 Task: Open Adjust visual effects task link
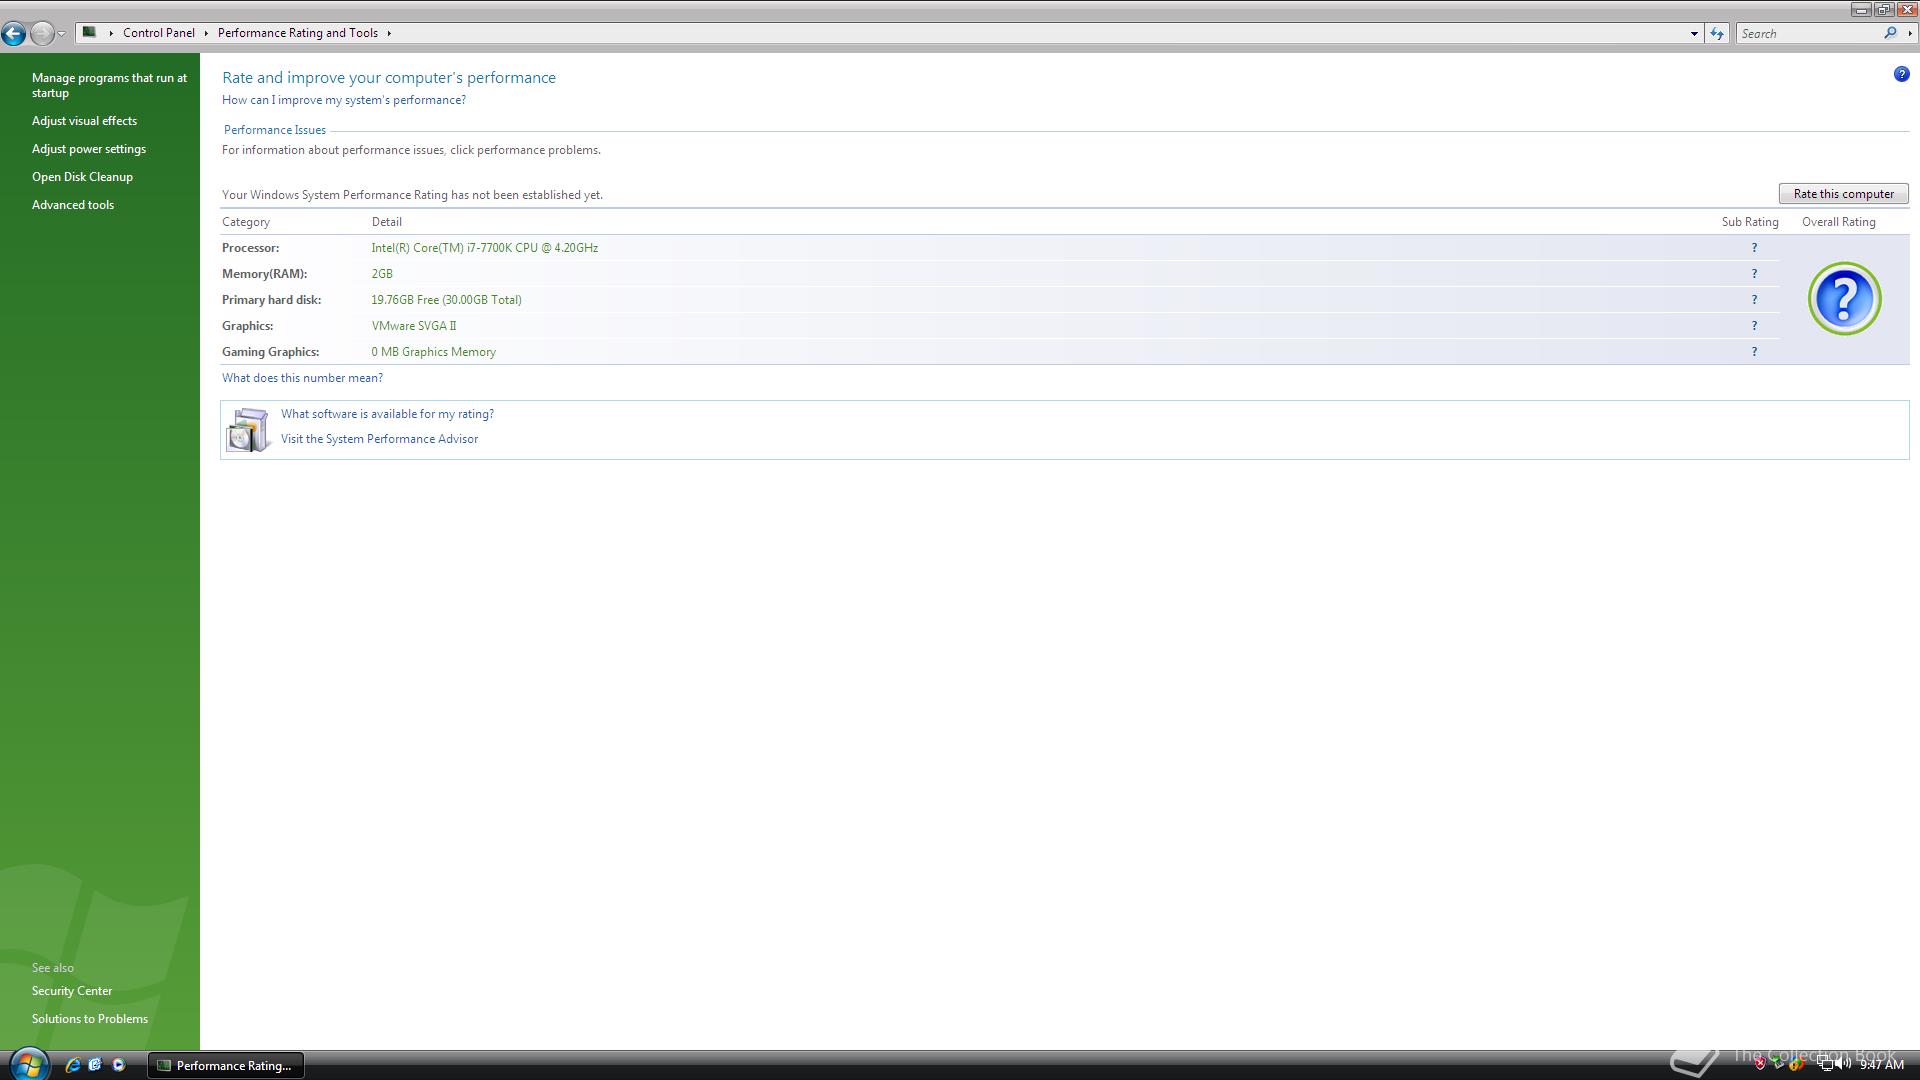[x=84, y=121]
